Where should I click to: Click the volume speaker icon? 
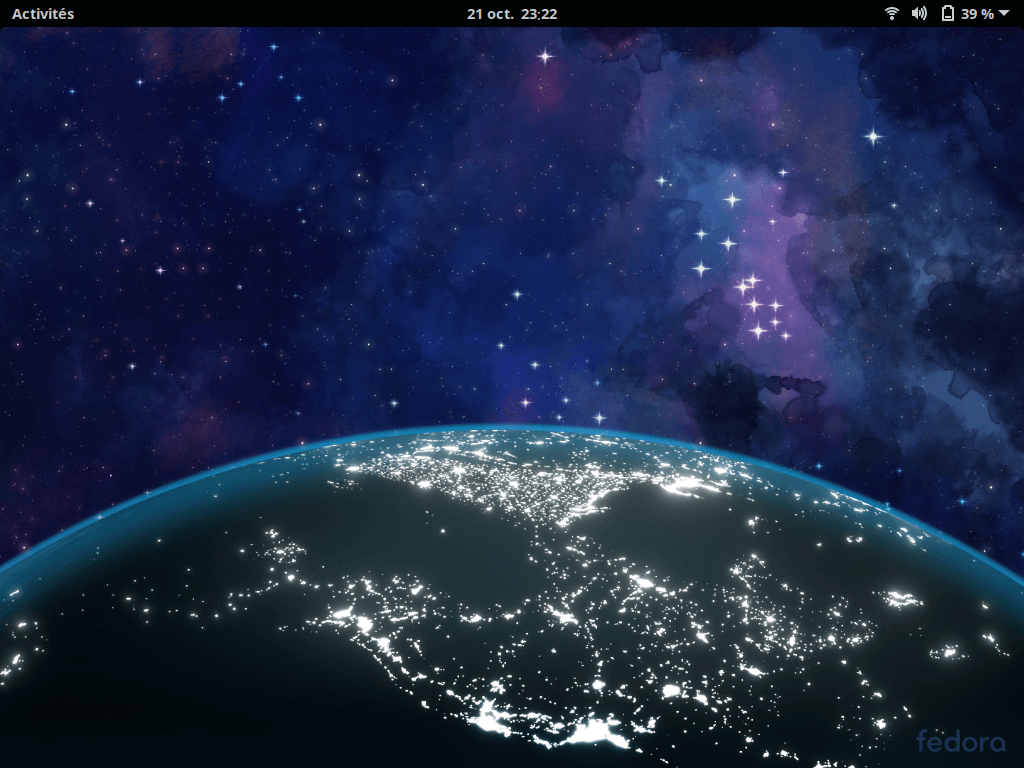coord(919,14)
